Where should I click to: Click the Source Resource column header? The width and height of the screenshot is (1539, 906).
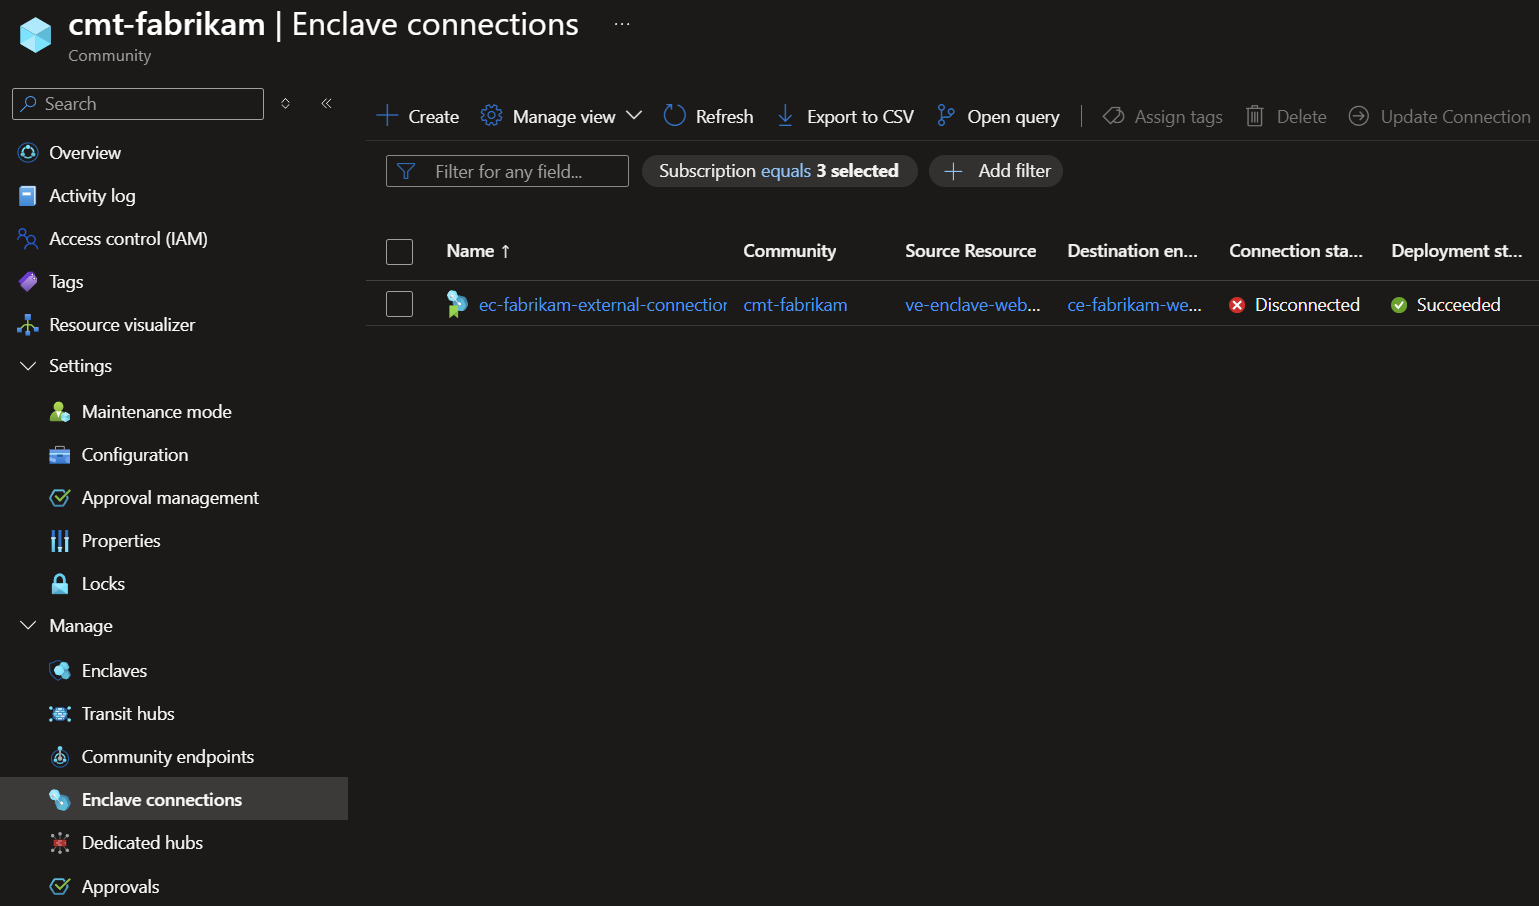[x=971, y=251]
